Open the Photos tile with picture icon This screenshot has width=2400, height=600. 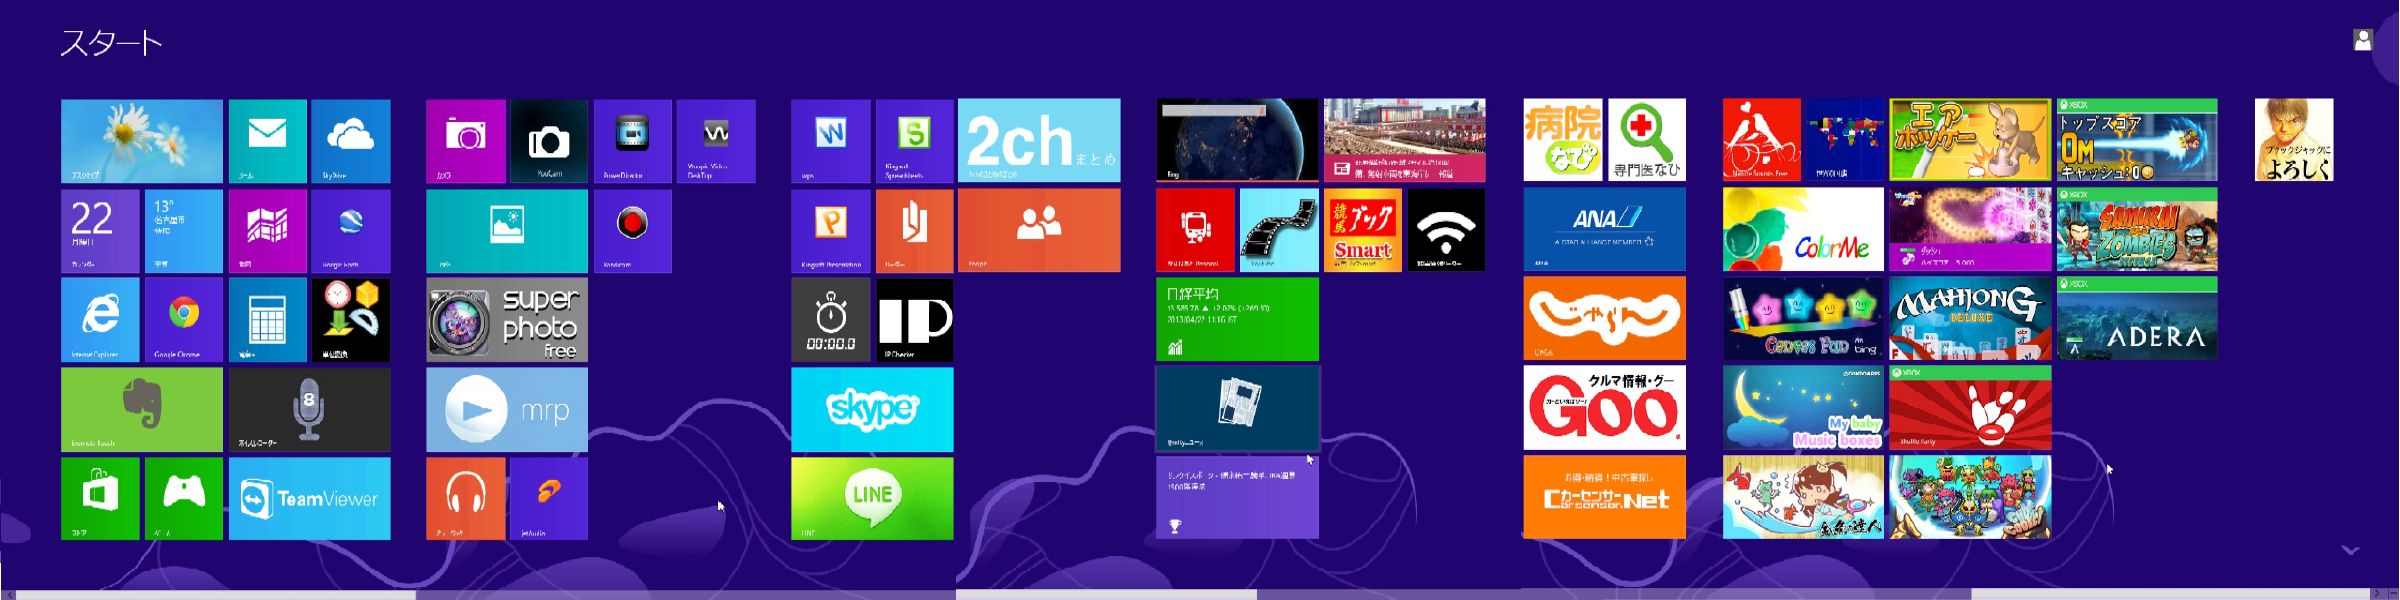[x=507, y=231]
